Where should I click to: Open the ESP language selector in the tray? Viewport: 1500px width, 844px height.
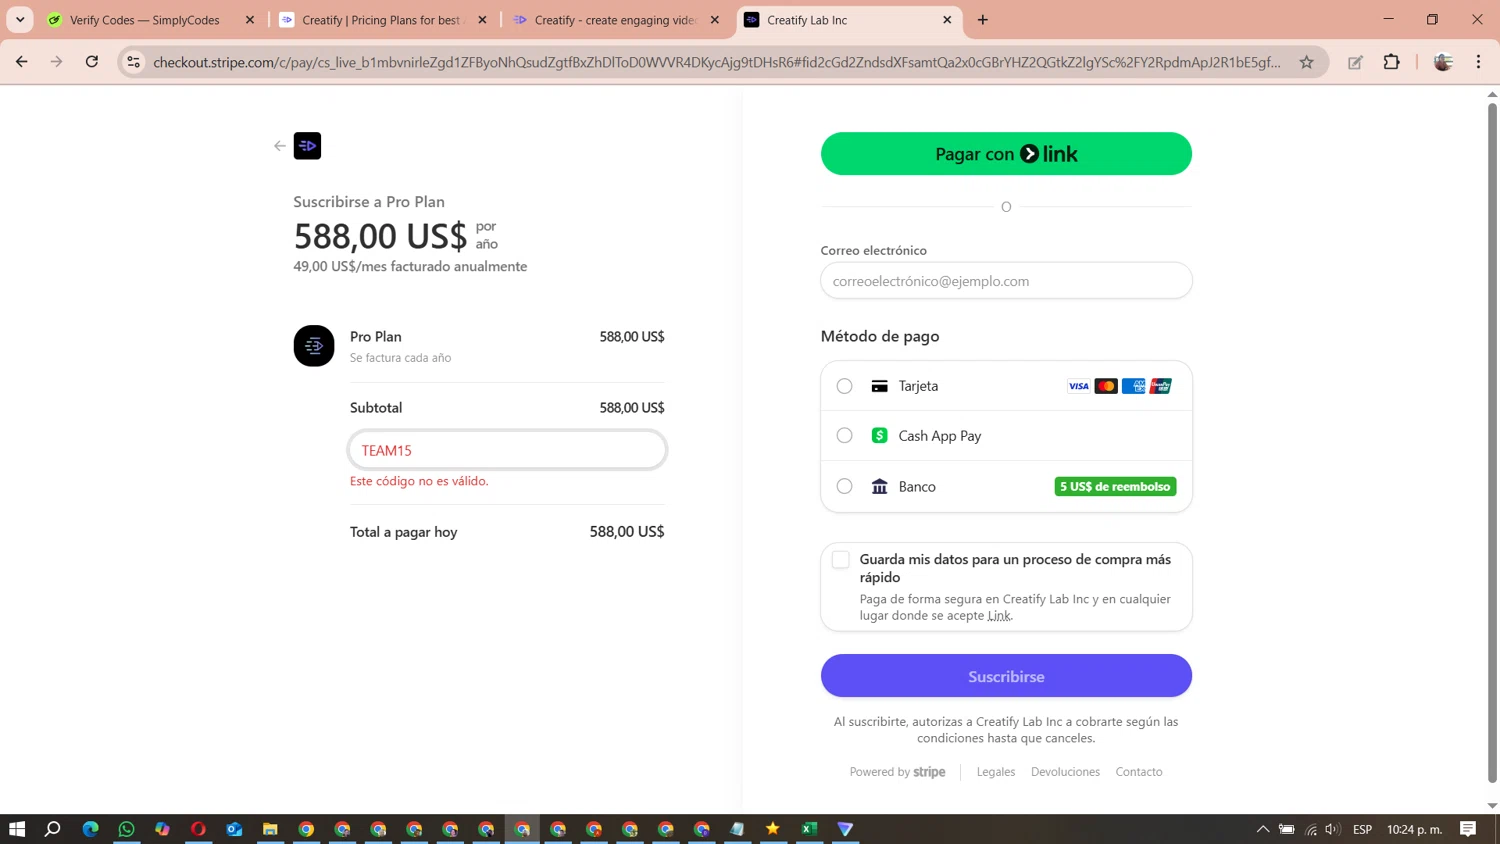(1362, 829)
